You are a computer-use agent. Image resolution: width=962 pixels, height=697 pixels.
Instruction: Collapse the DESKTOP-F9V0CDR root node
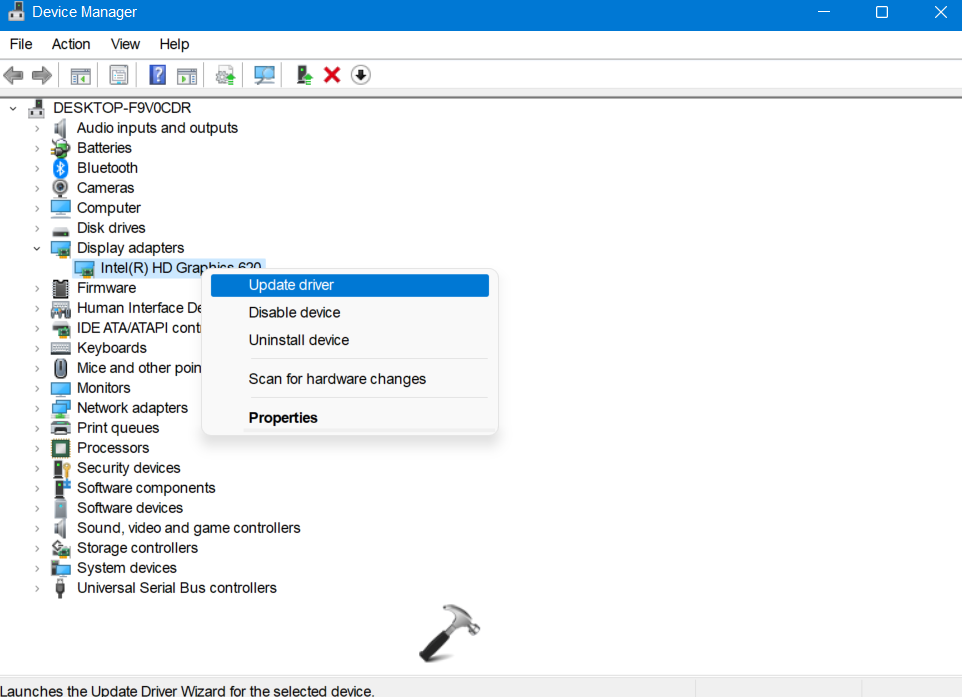click(x=13, y=108)
